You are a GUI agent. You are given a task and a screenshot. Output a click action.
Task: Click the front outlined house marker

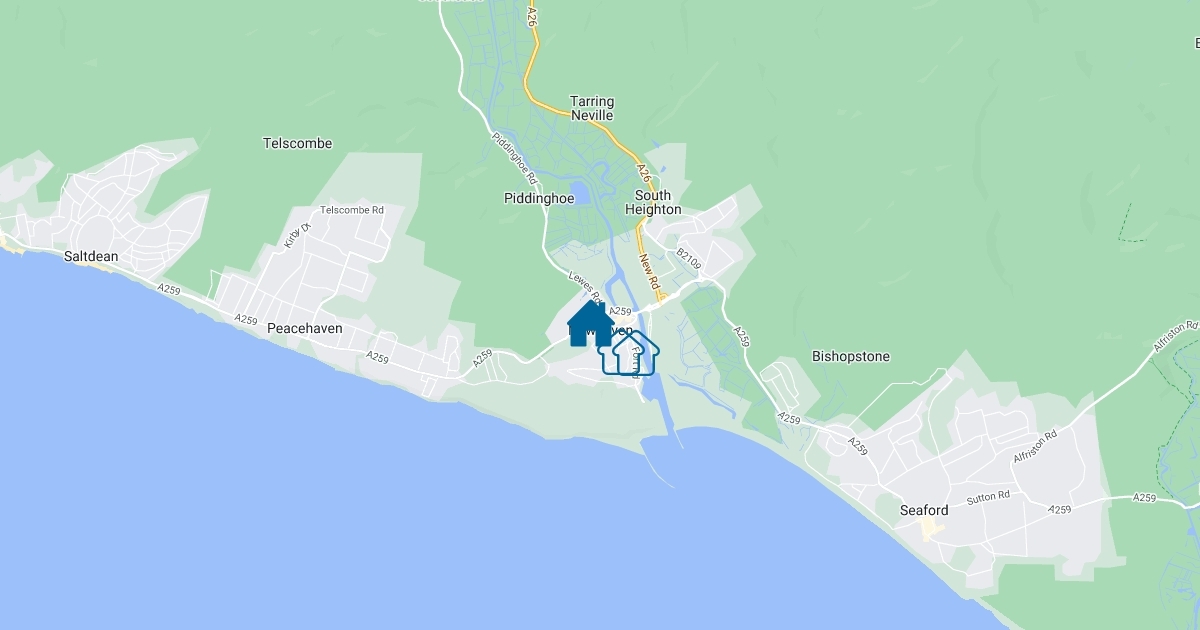(637, 354)
